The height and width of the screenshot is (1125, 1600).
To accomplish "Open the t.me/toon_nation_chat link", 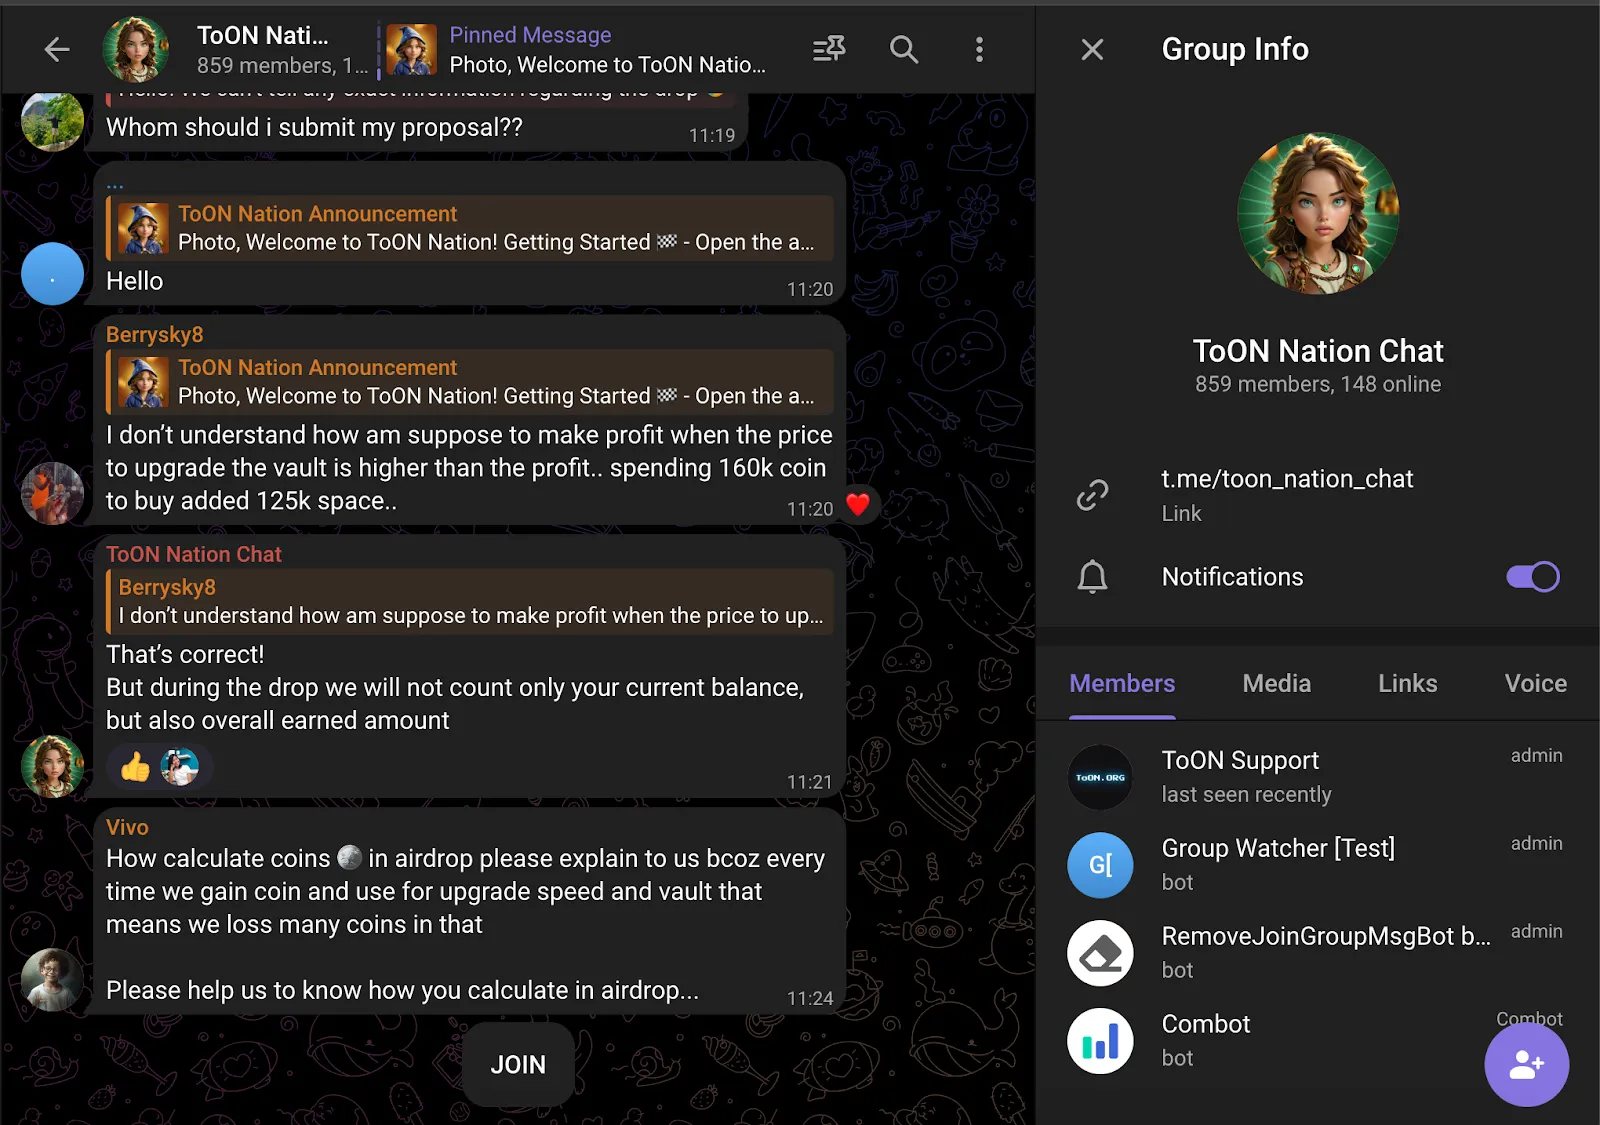I will click(x=1287, y=479).
